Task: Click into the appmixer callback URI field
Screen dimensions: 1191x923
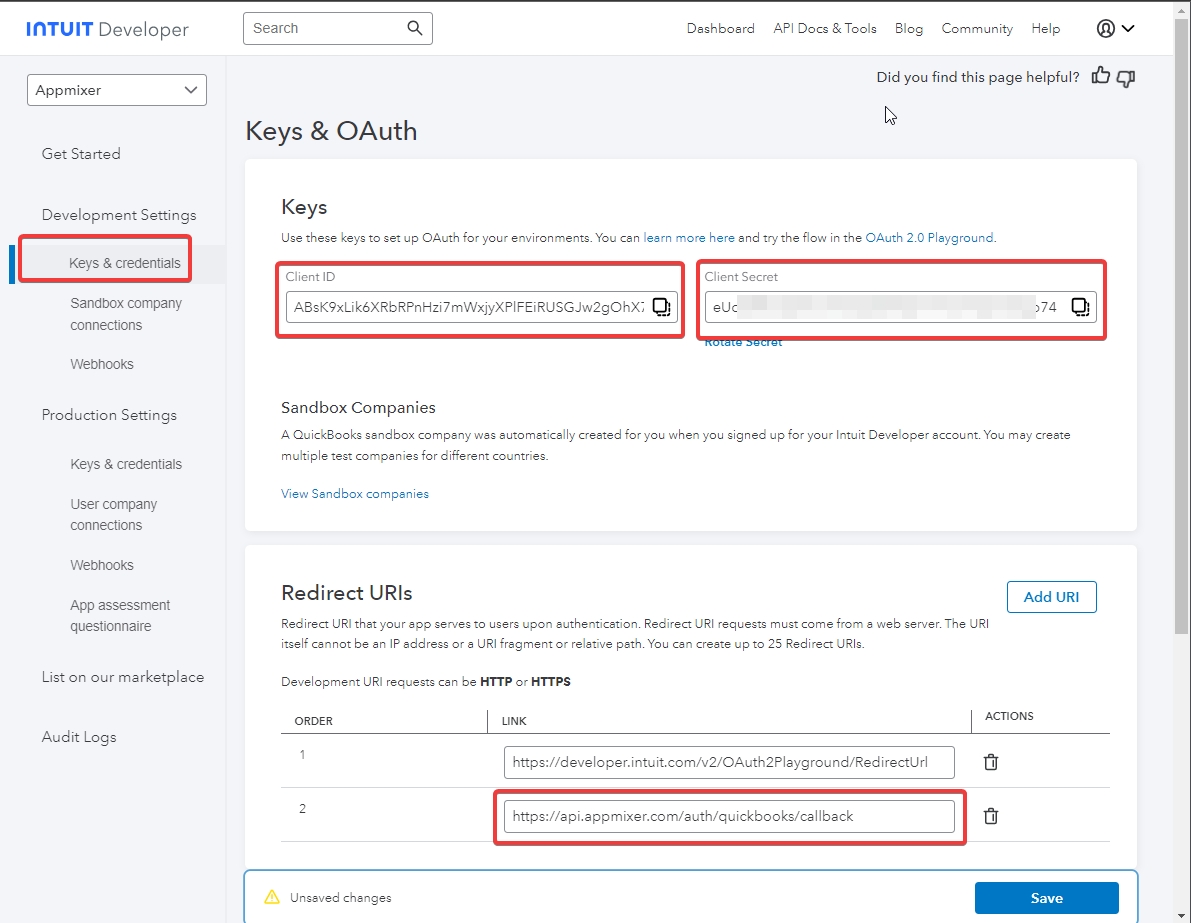Action: (x=729, y=816)
